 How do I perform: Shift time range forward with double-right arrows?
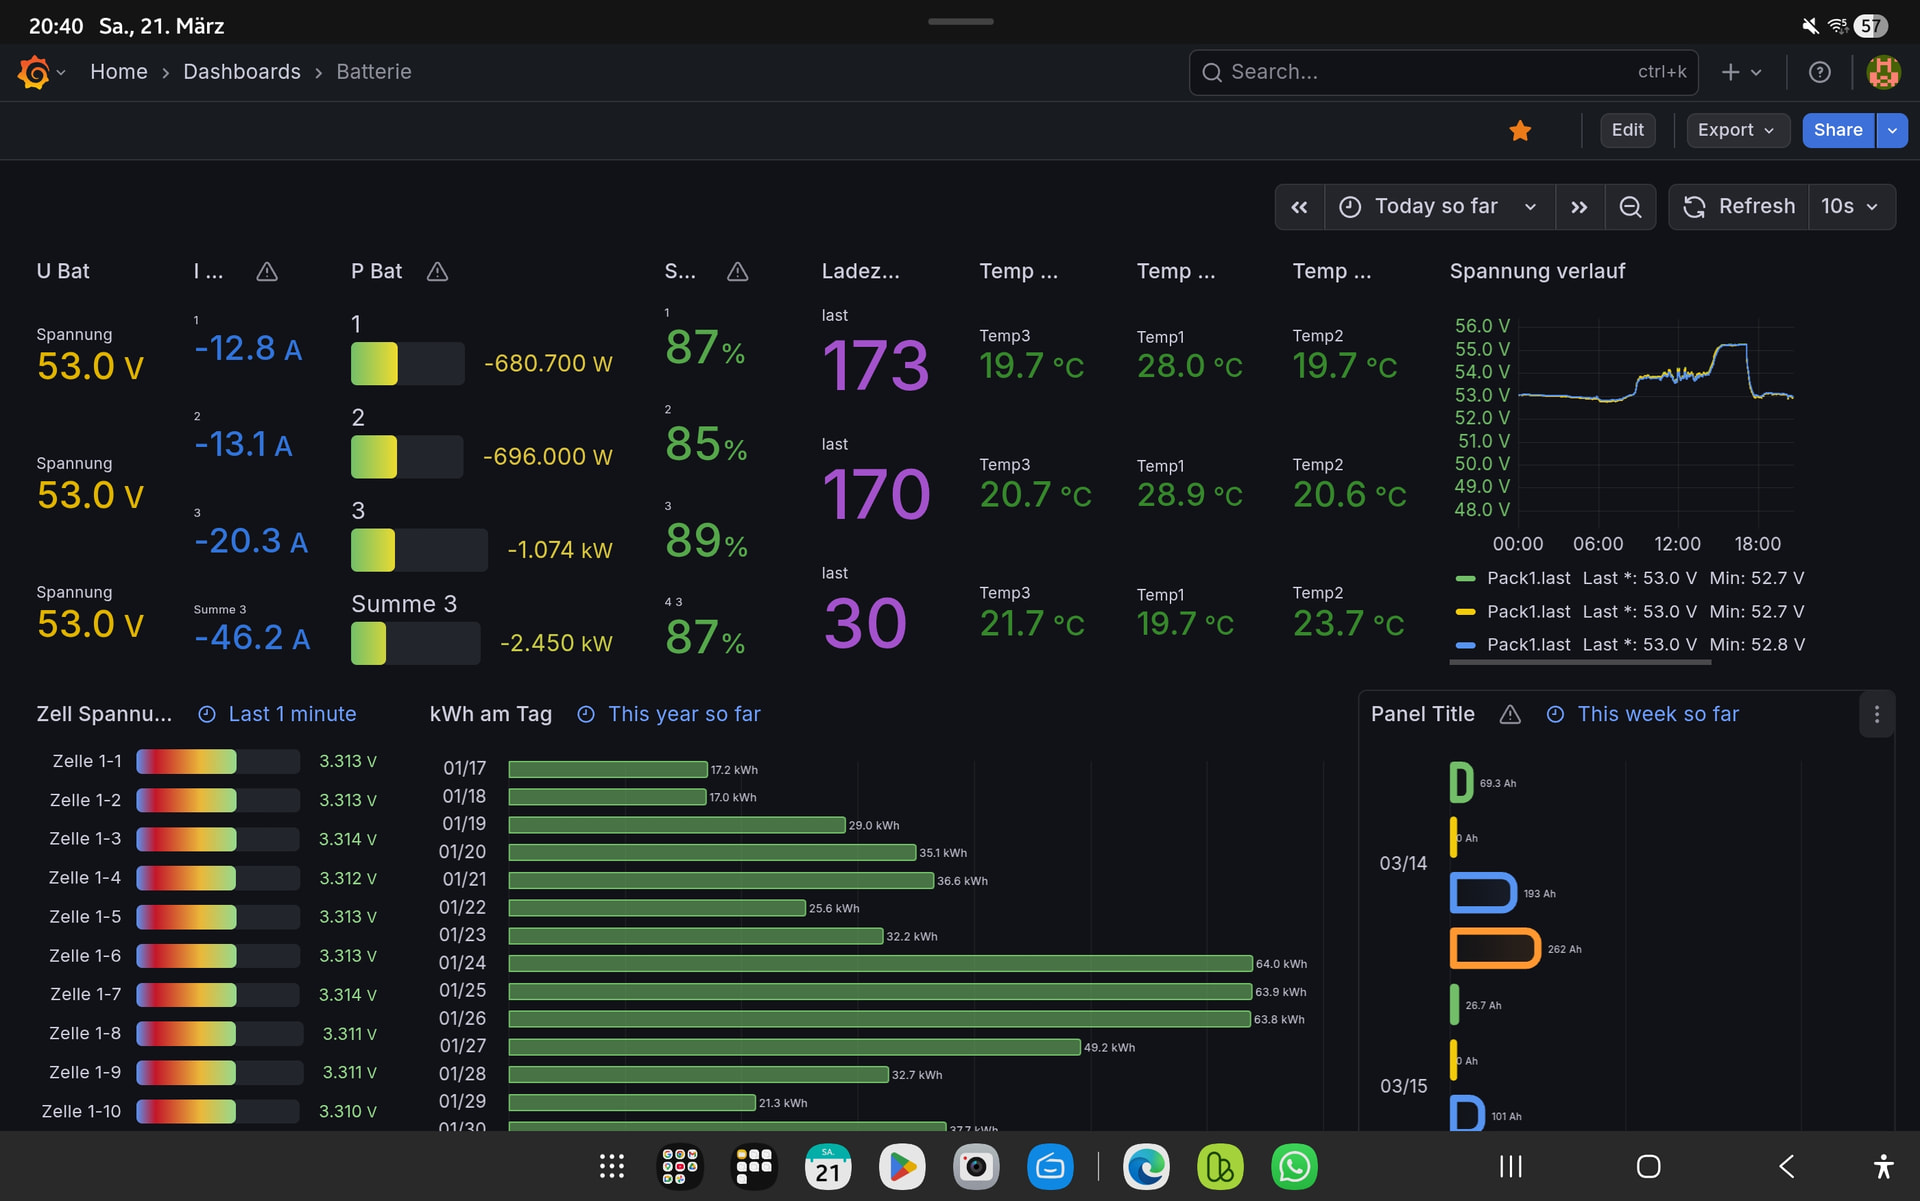click(1579, 207)
